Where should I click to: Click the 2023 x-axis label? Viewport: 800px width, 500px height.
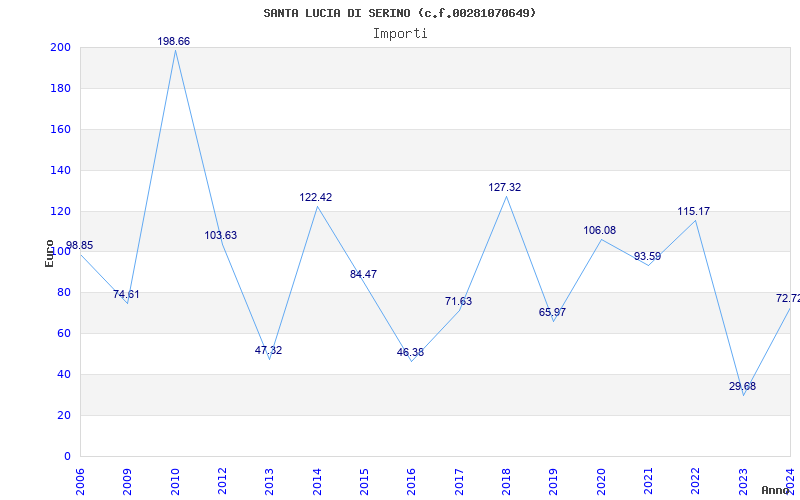[x=743, y=482]
